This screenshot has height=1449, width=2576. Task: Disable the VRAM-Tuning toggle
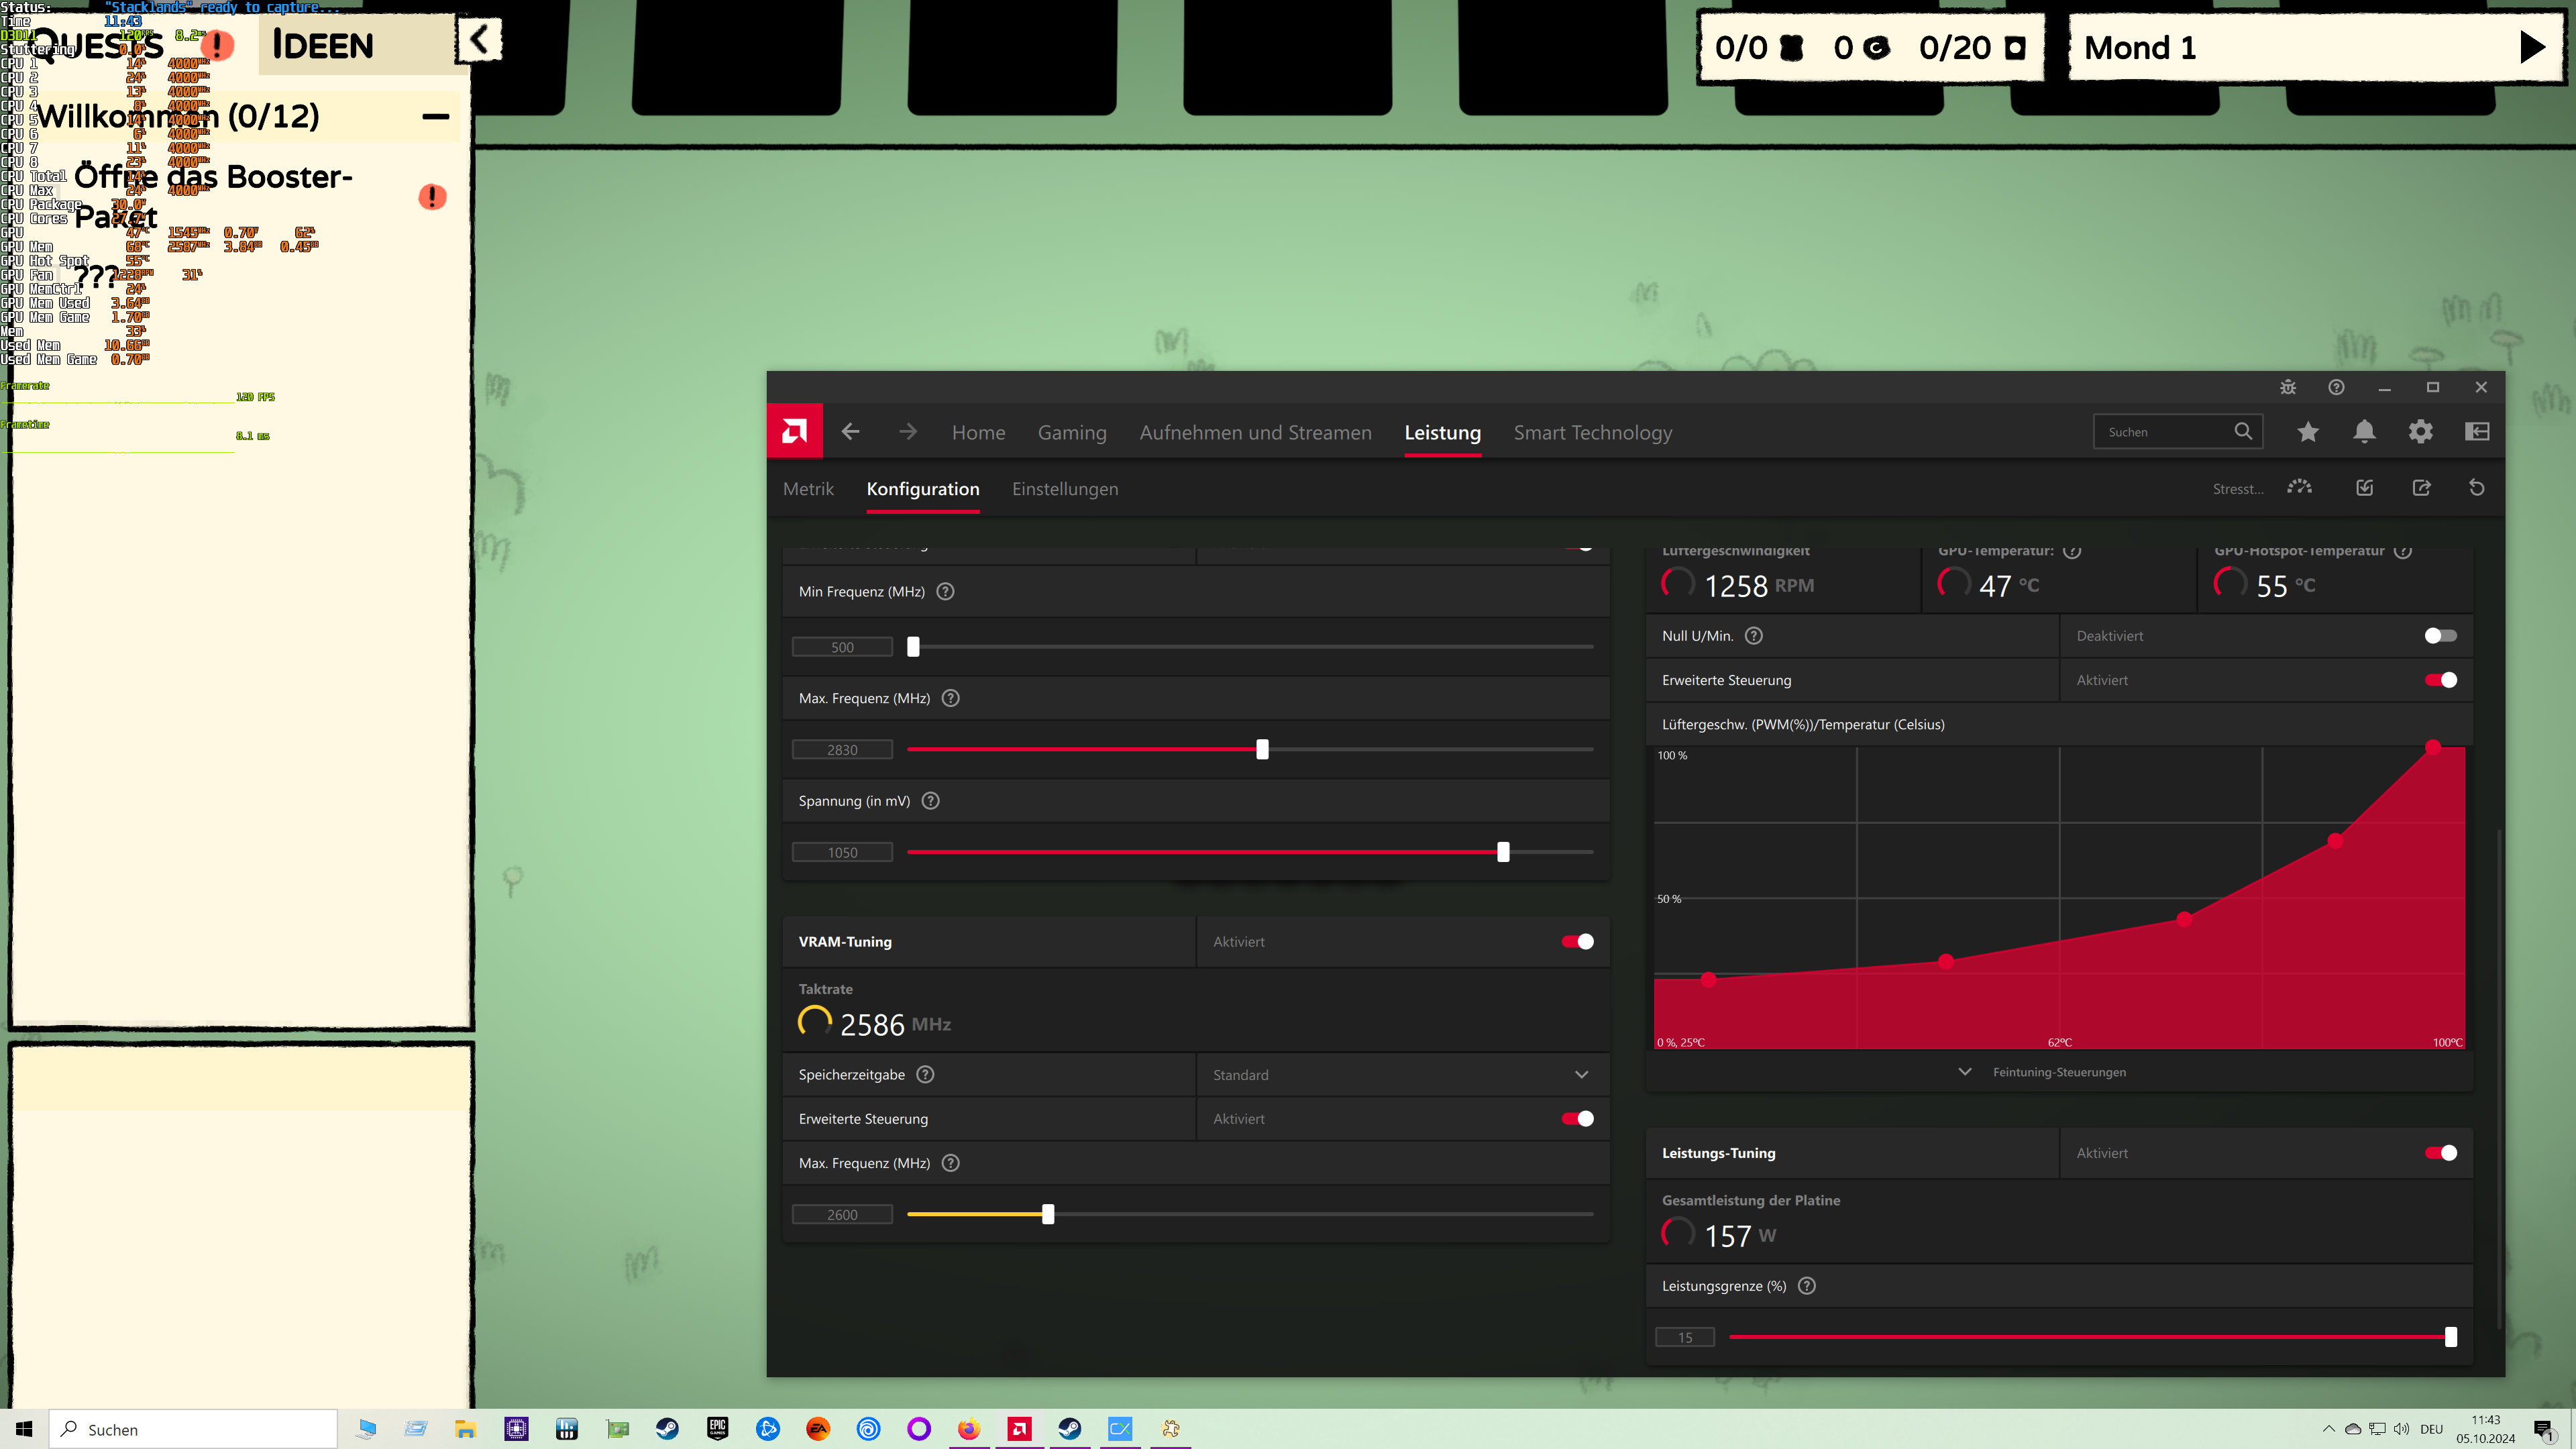[1577, 941]
